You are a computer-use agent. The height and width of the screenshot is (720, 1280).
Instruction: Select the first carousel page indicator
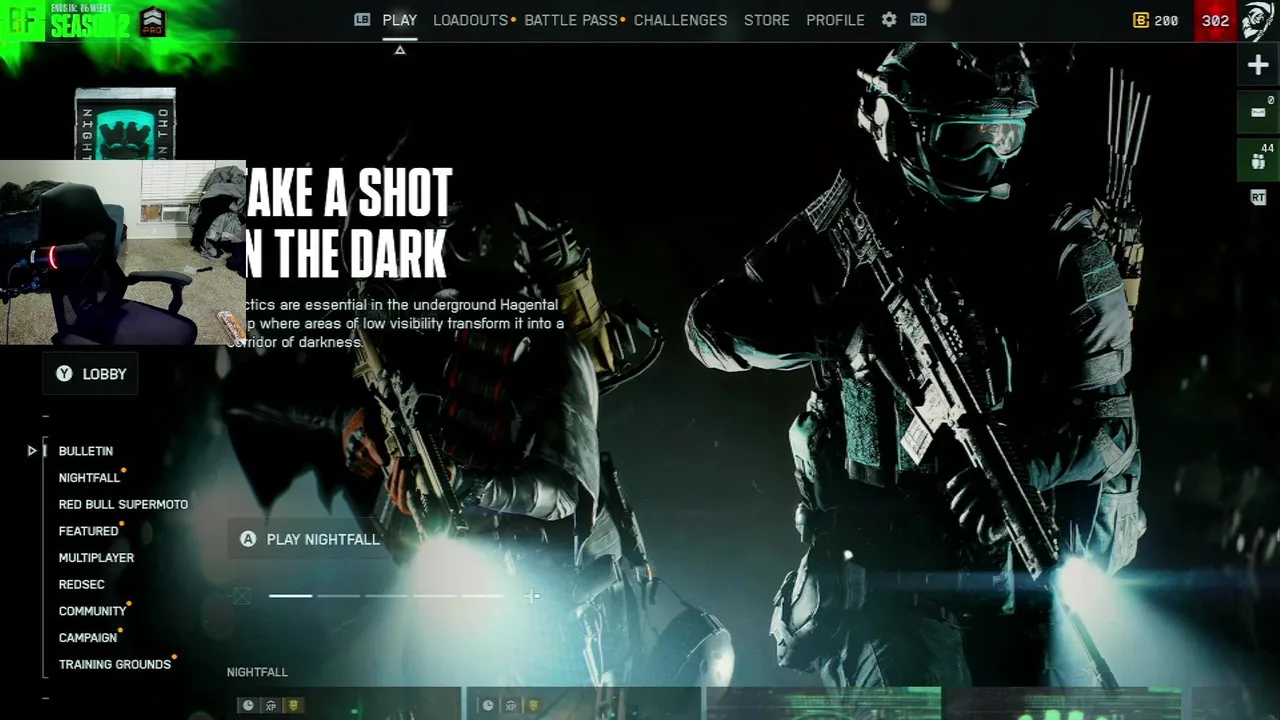pos(291,596)
